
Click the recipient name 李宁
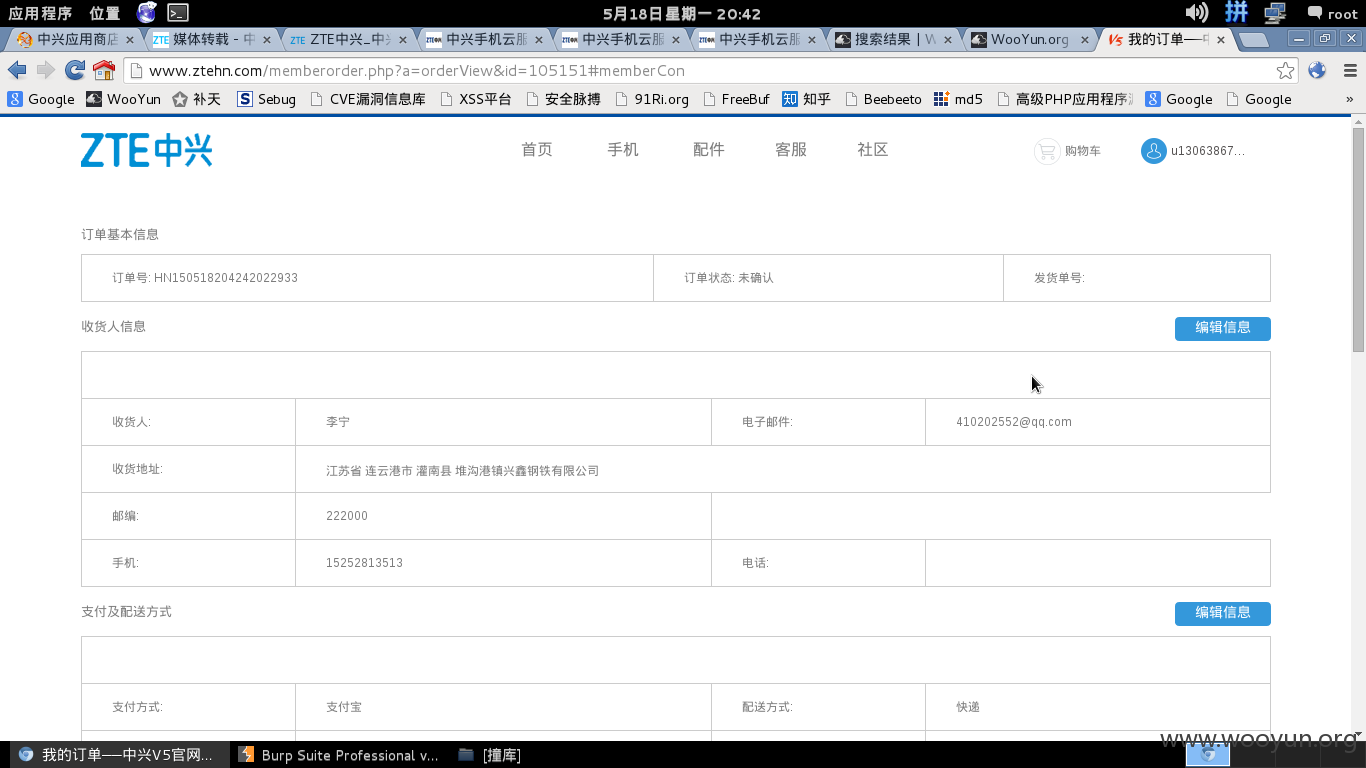click(338, 422)
